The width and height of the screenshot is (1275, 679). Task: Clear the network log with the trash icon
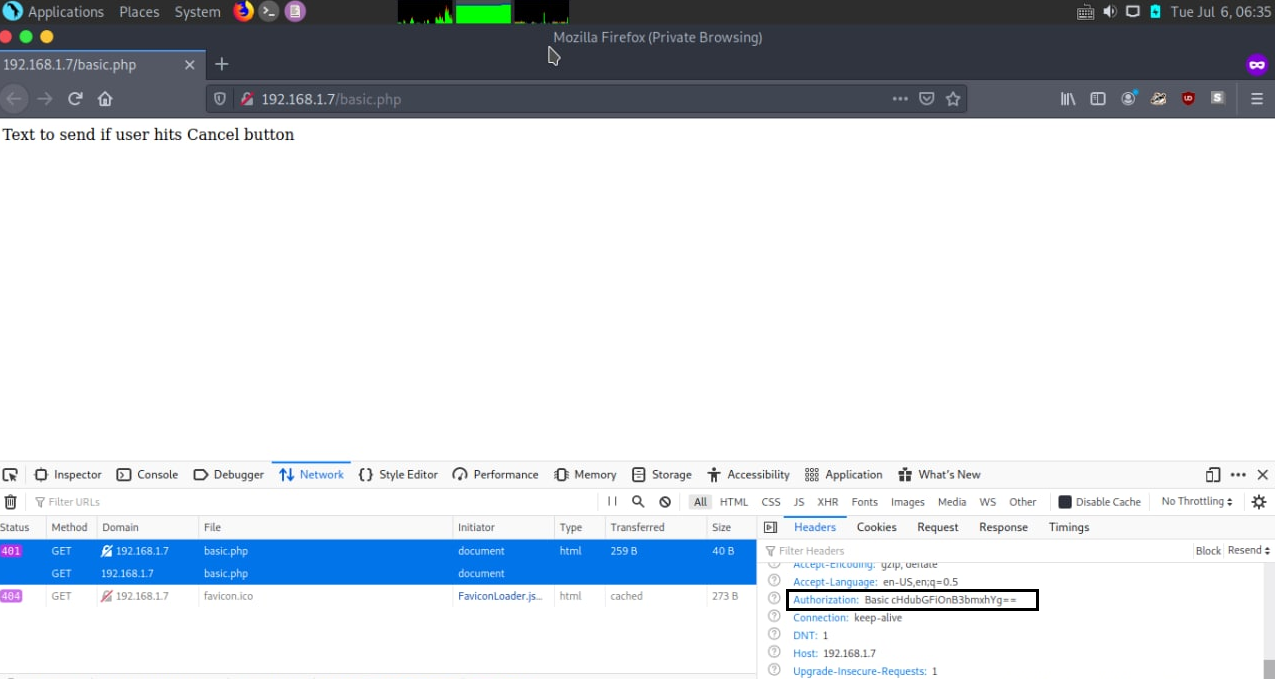10,502
